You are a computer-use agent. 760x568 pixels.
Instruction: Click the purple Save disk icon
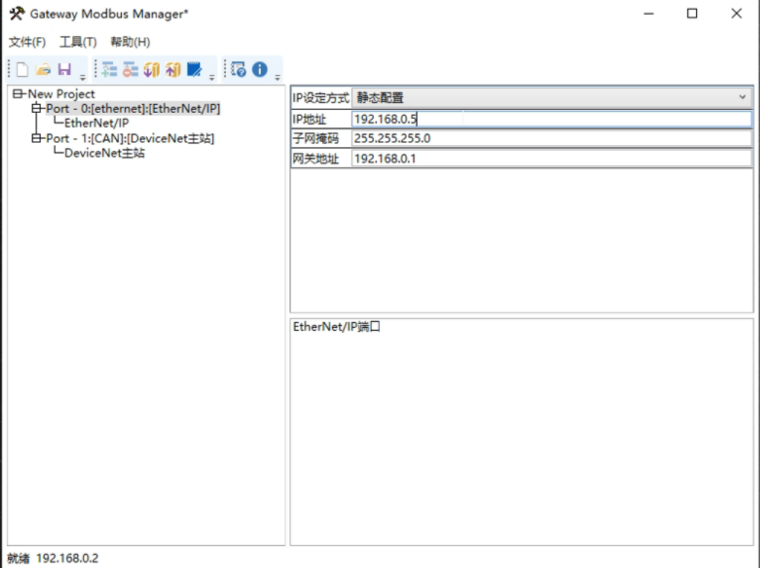click(x=64, y=69)
